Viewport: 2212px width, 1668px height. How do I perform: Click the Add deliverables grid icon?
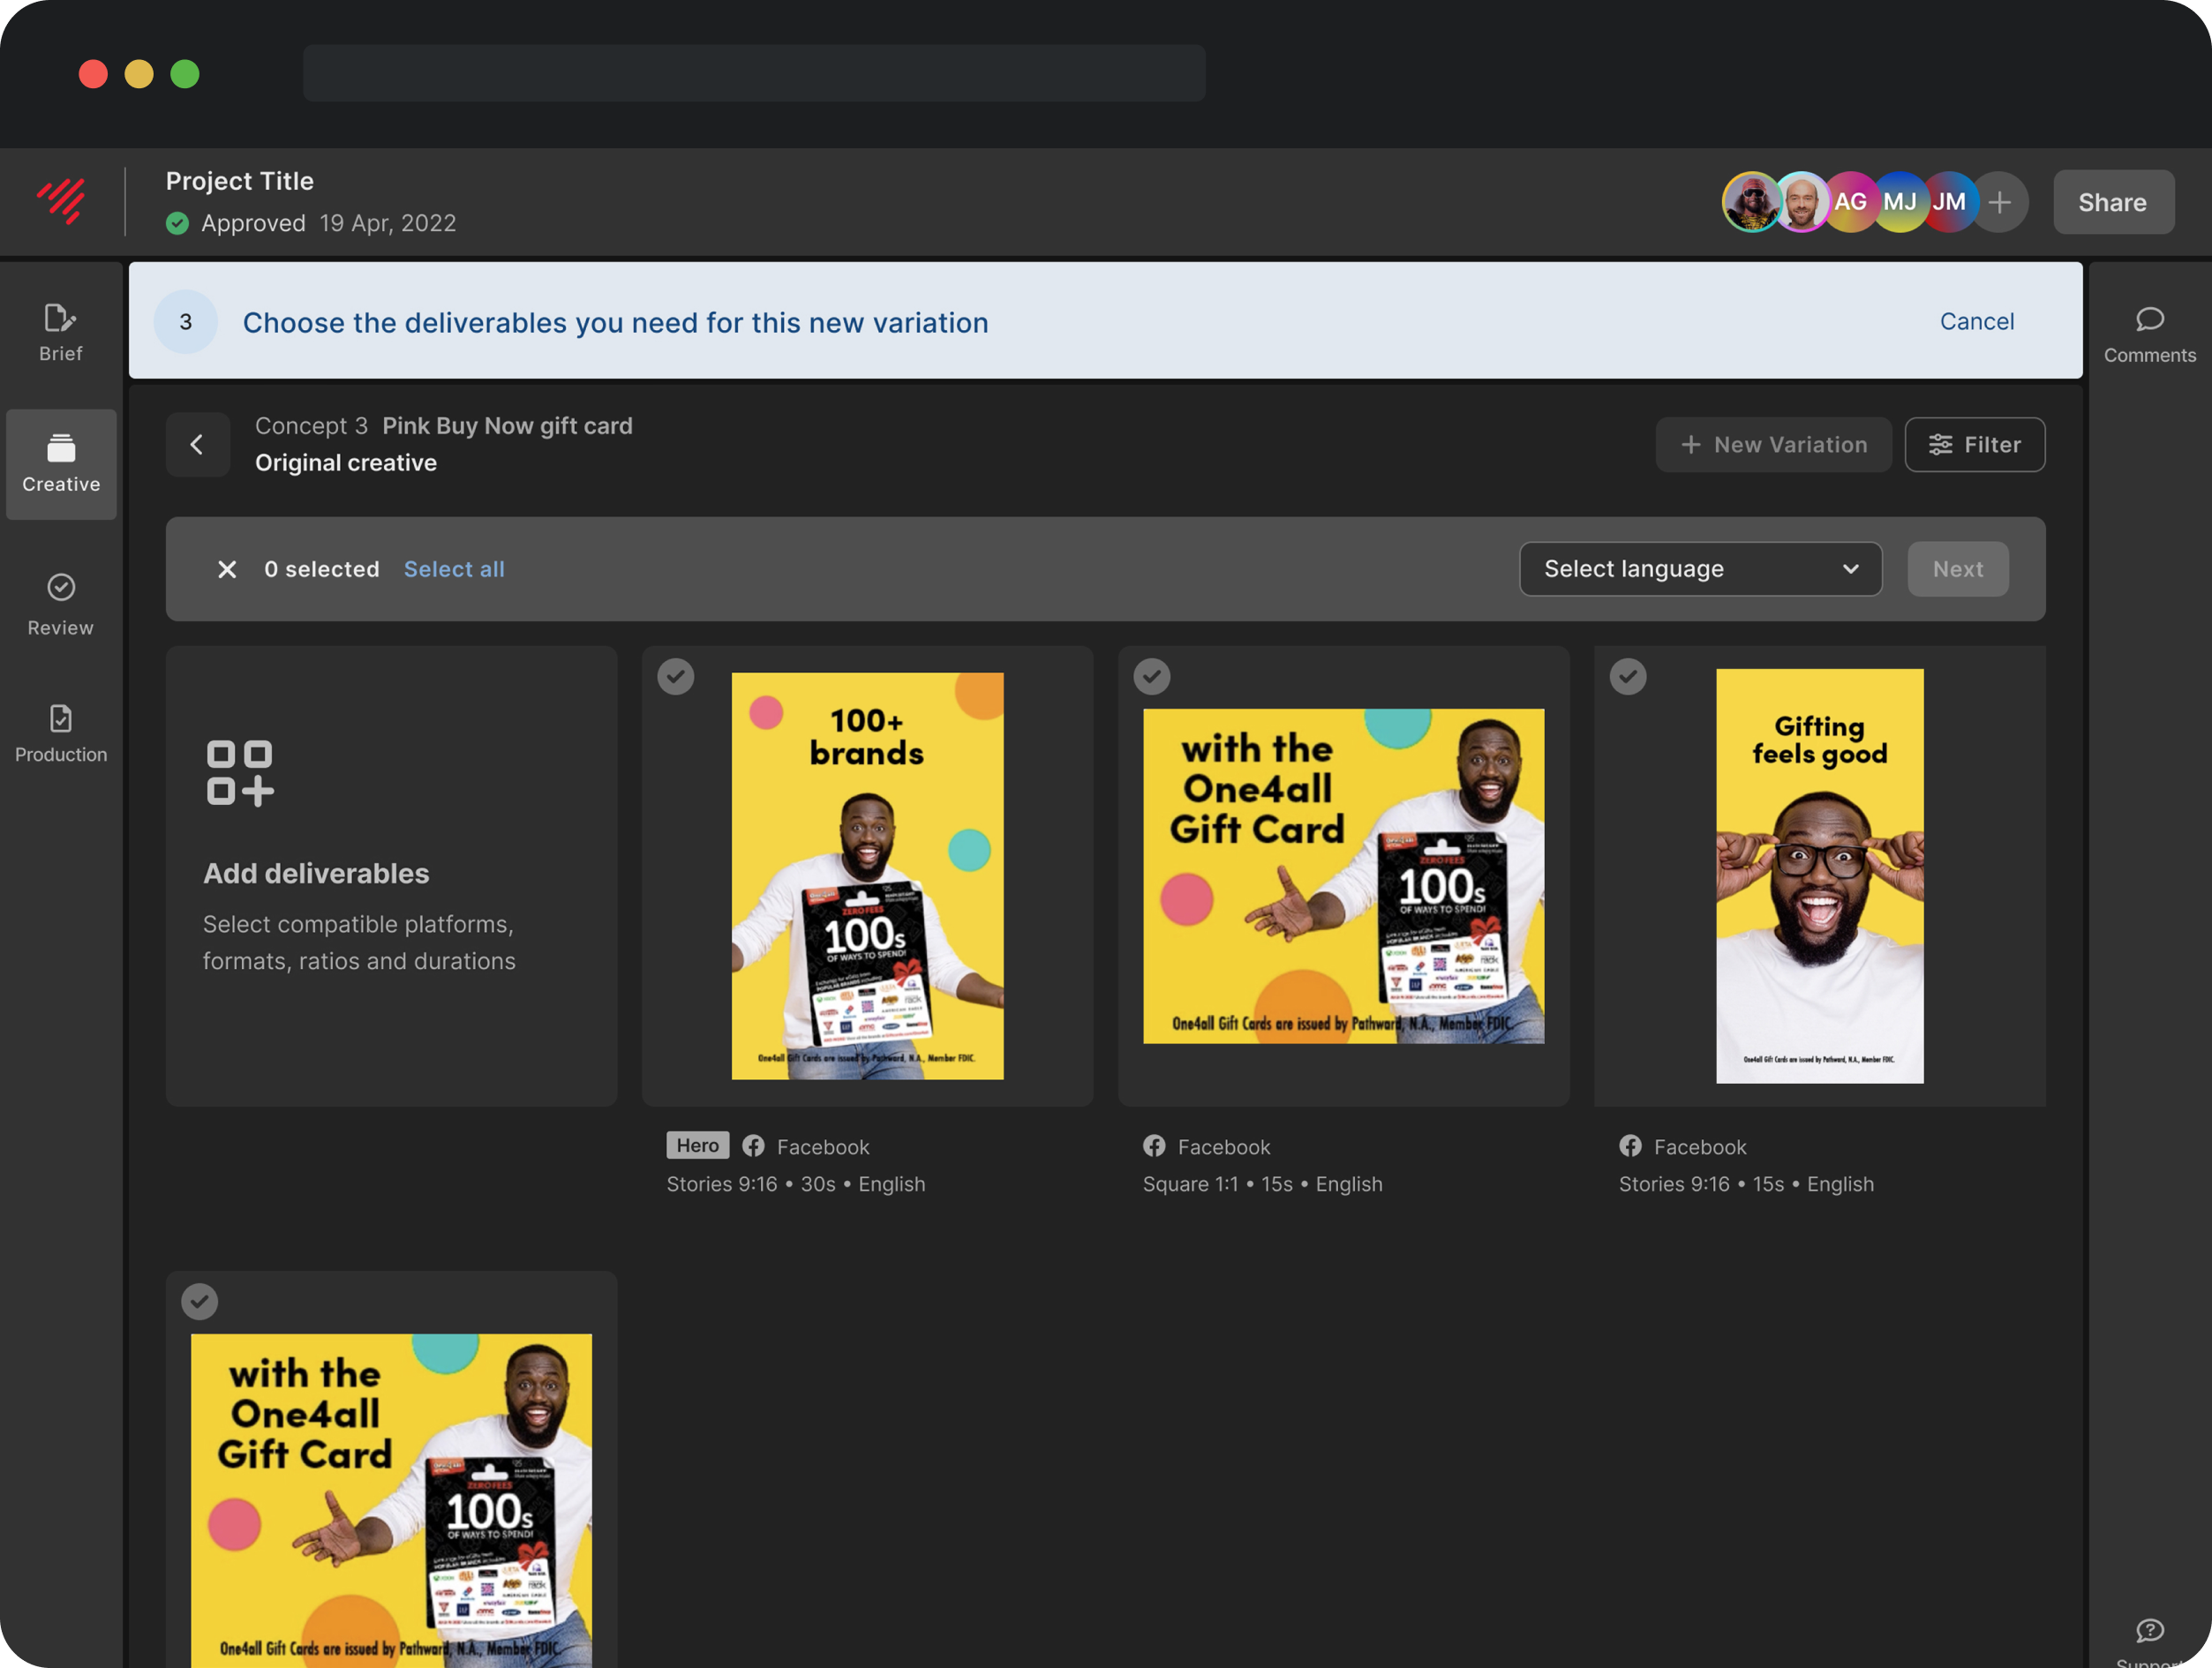pyautogui.click(x=240, y=772)
